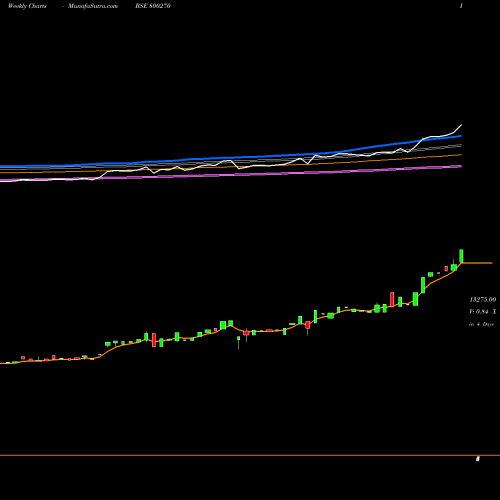
Task: Select the BSE stock code label
Action: click(153, 6)
